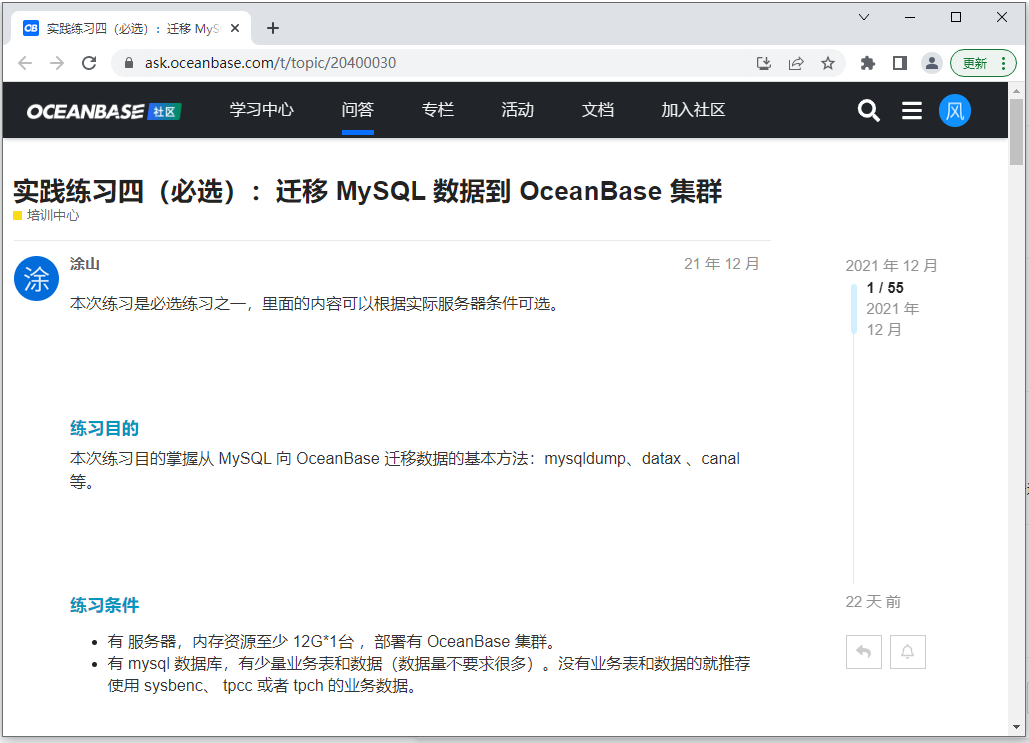Click the lock icon in address bar
The width and height of the screenshot is (1029, 743).
click(x=129, y=63)
